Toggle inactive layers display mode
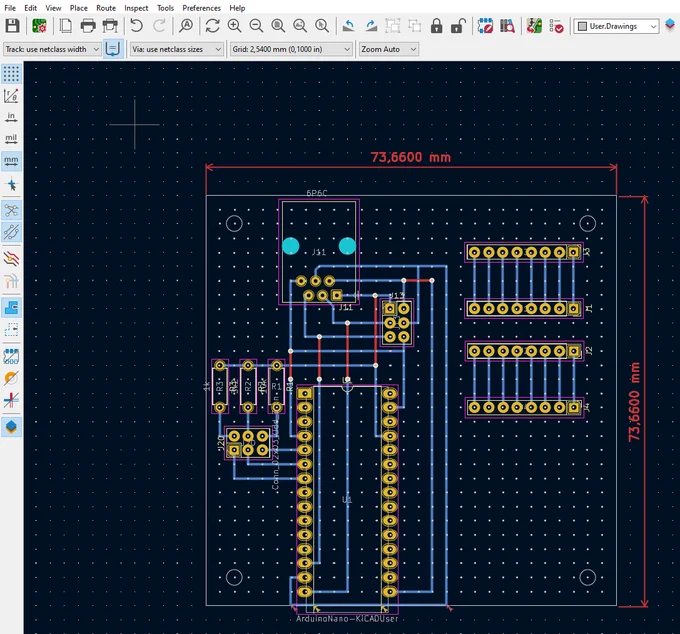 point(11,259)
